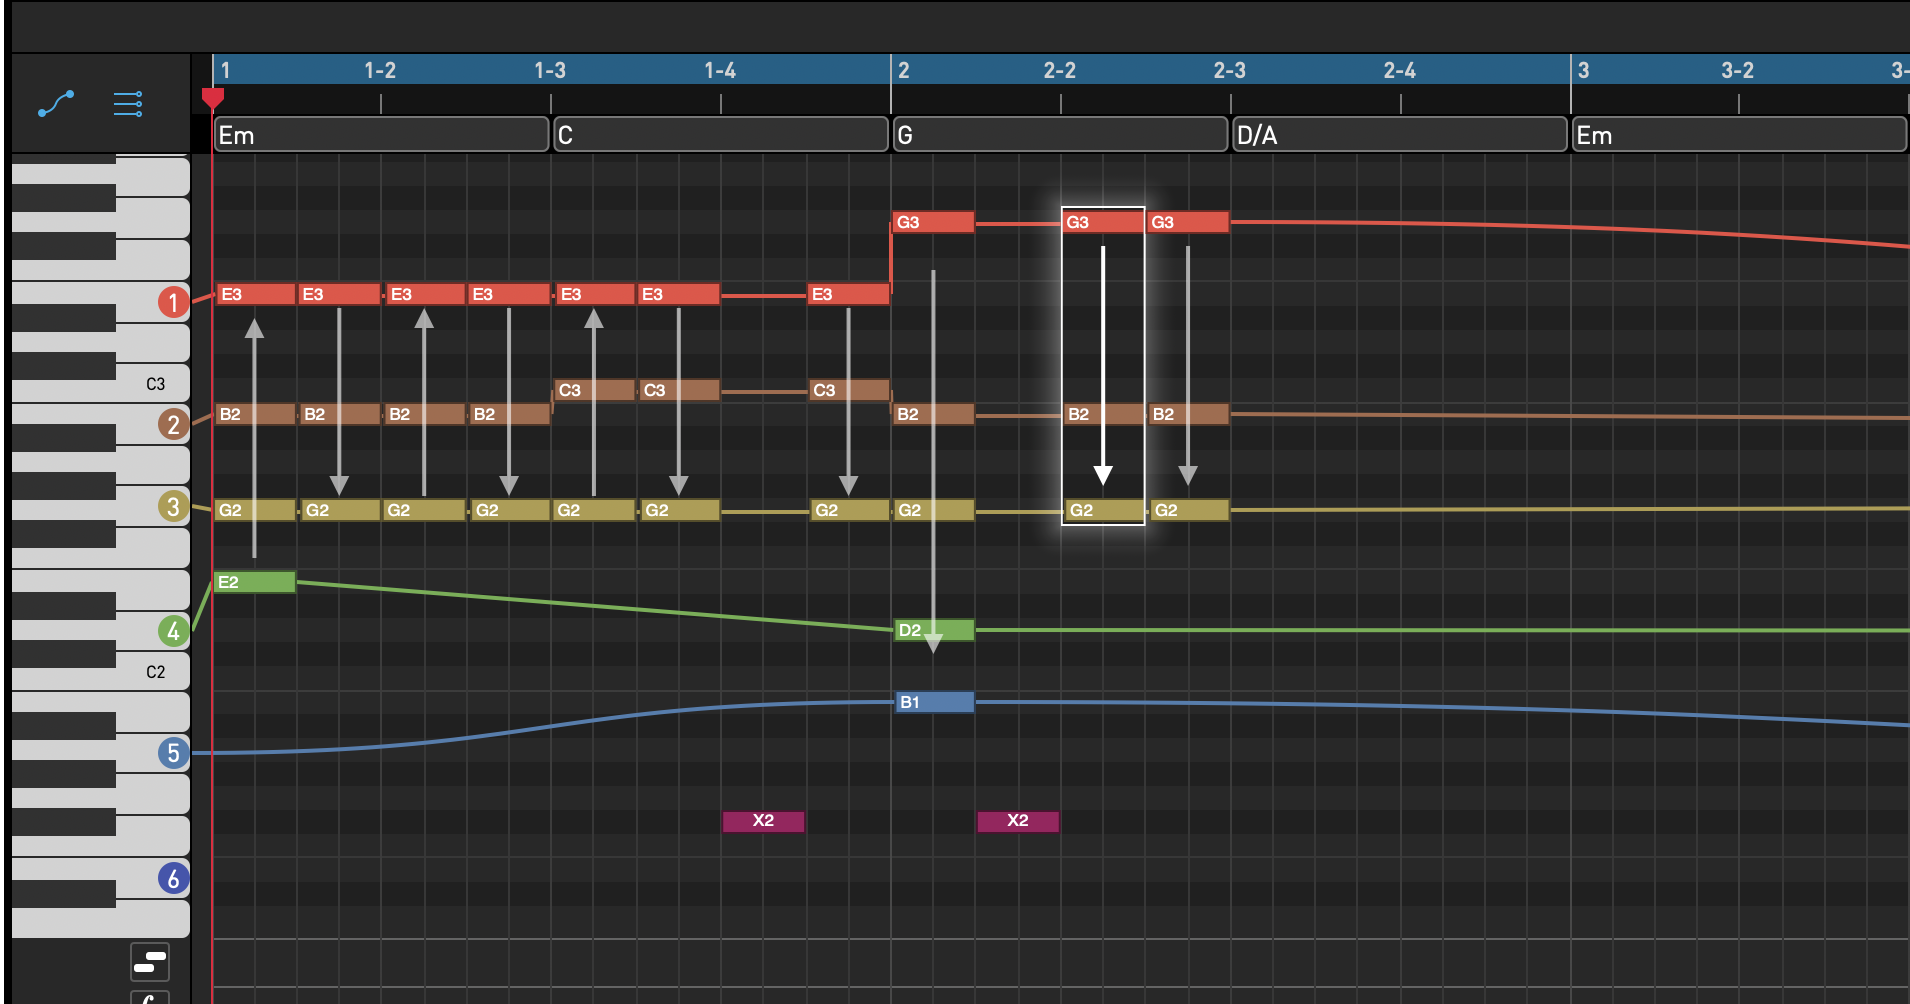Image resolution: width=1910 pixels, height=1004 pixels.
Task: Click beat 1-3 on the ruler
Action: click(x=550, y=70)
